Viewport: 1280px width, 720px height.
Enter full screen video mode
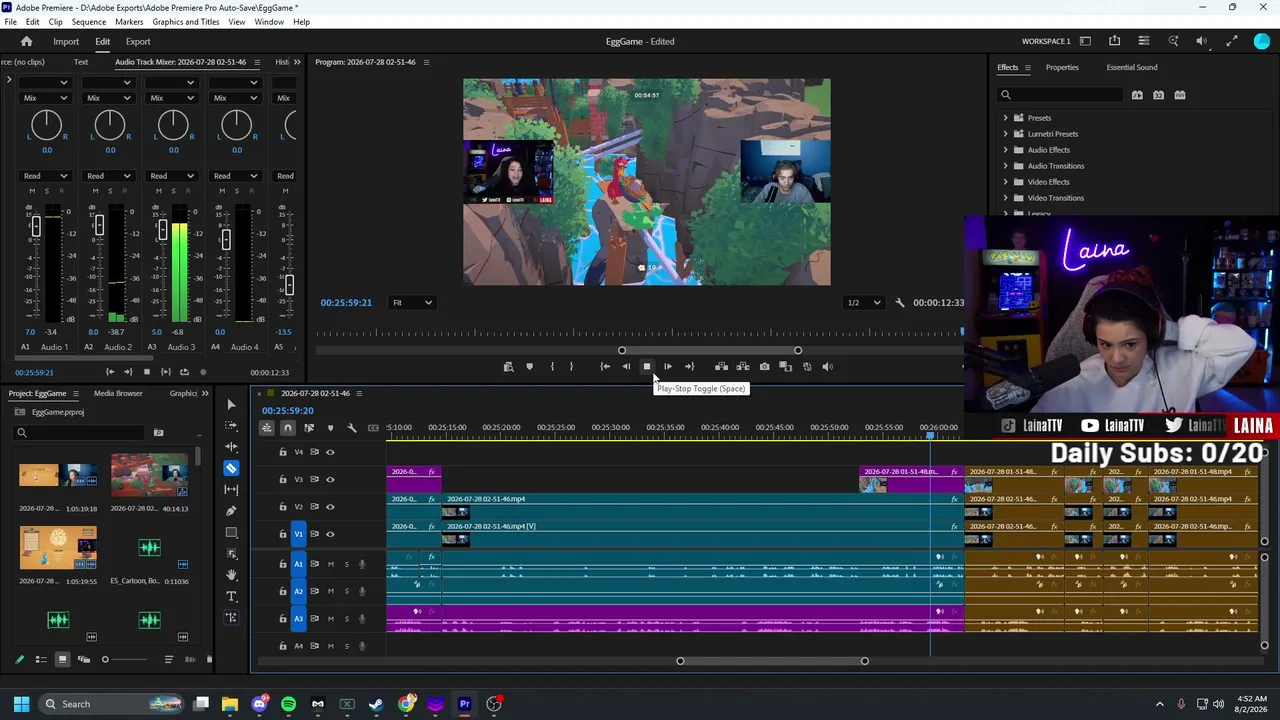(1232, 41)
